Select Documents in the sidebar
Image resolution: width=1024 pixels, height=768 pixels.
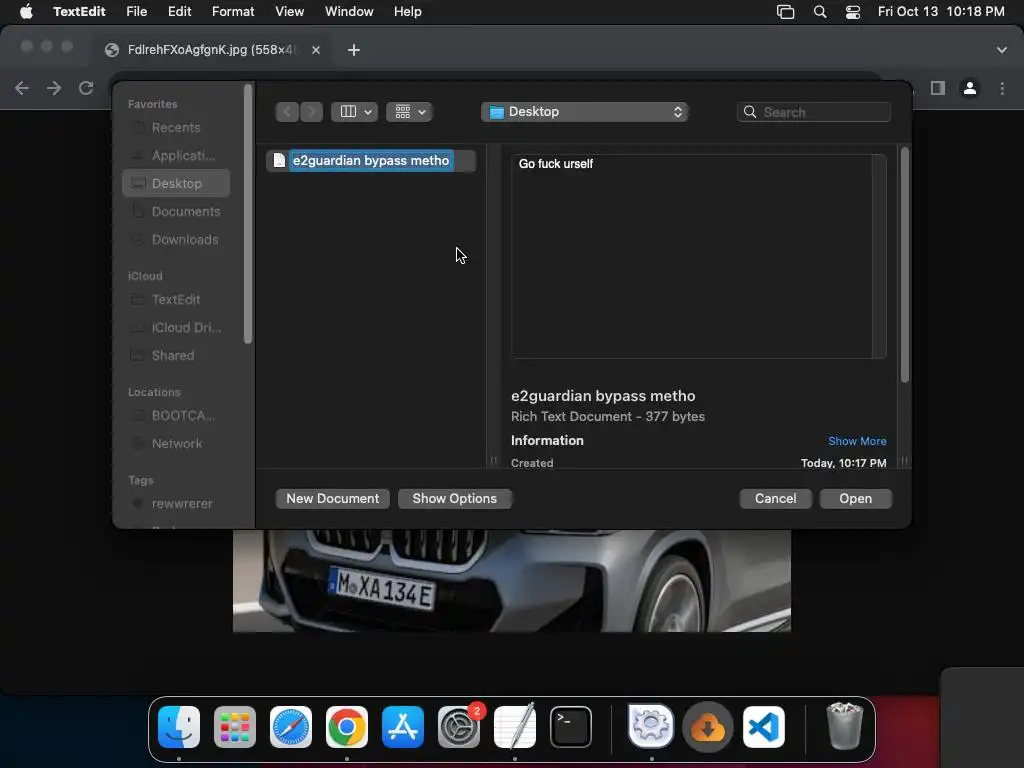click(176, 212)
